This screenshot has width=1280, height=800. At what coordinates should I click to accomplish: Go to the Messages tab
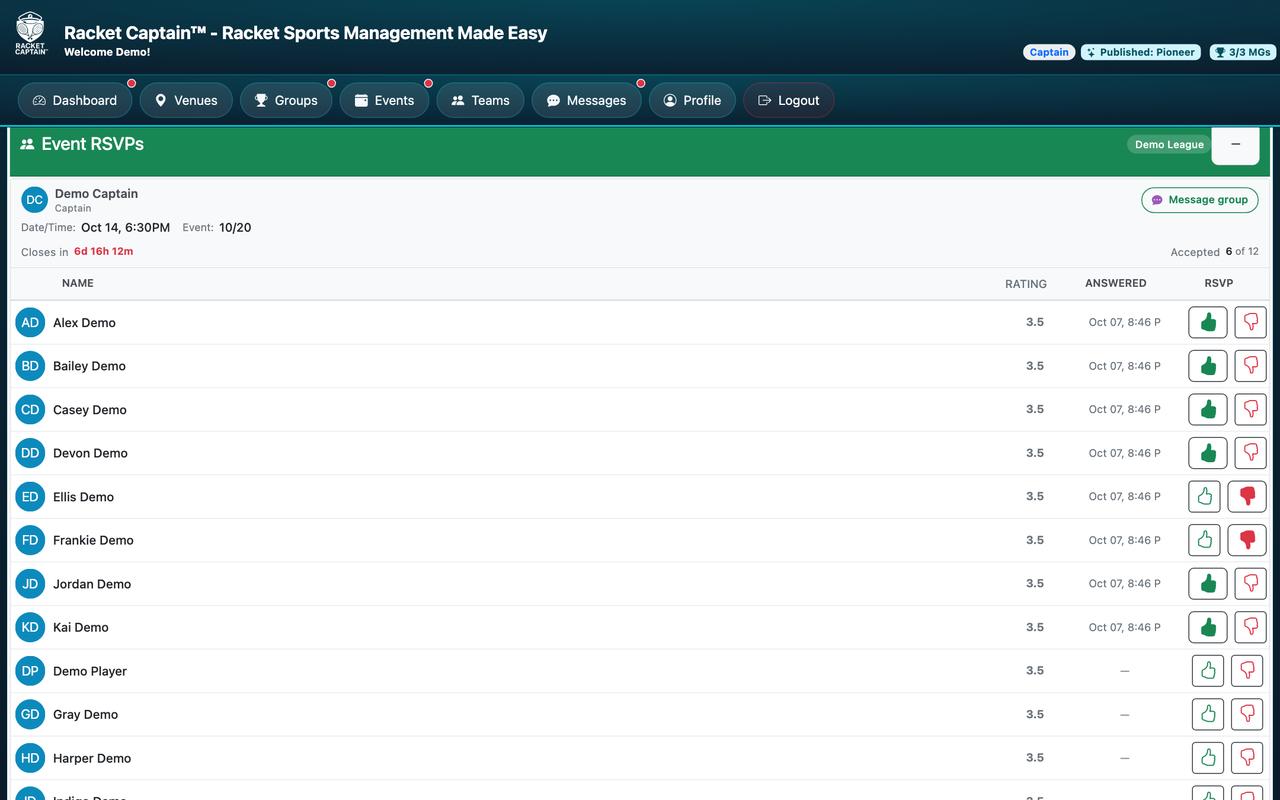(x=586, y=100)
